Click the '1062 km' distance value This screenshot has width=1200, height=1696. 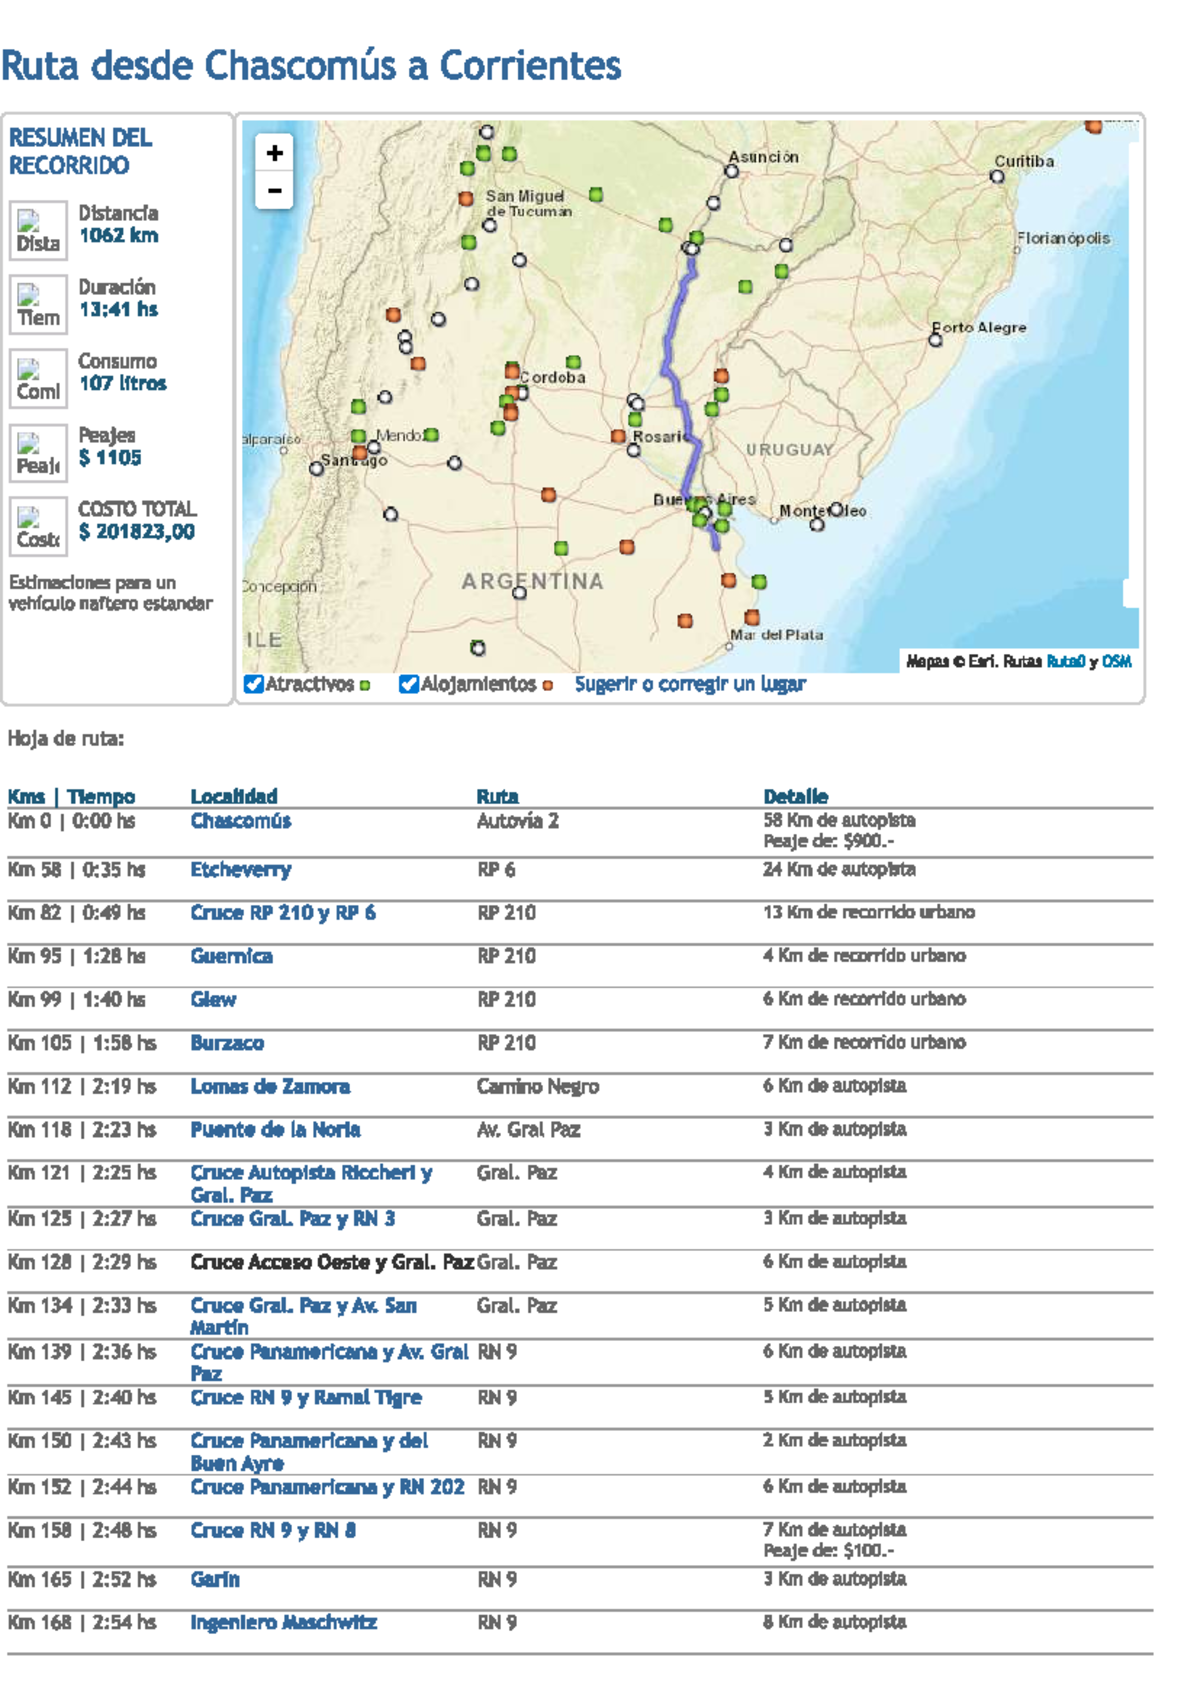click(x=118, y=235)
